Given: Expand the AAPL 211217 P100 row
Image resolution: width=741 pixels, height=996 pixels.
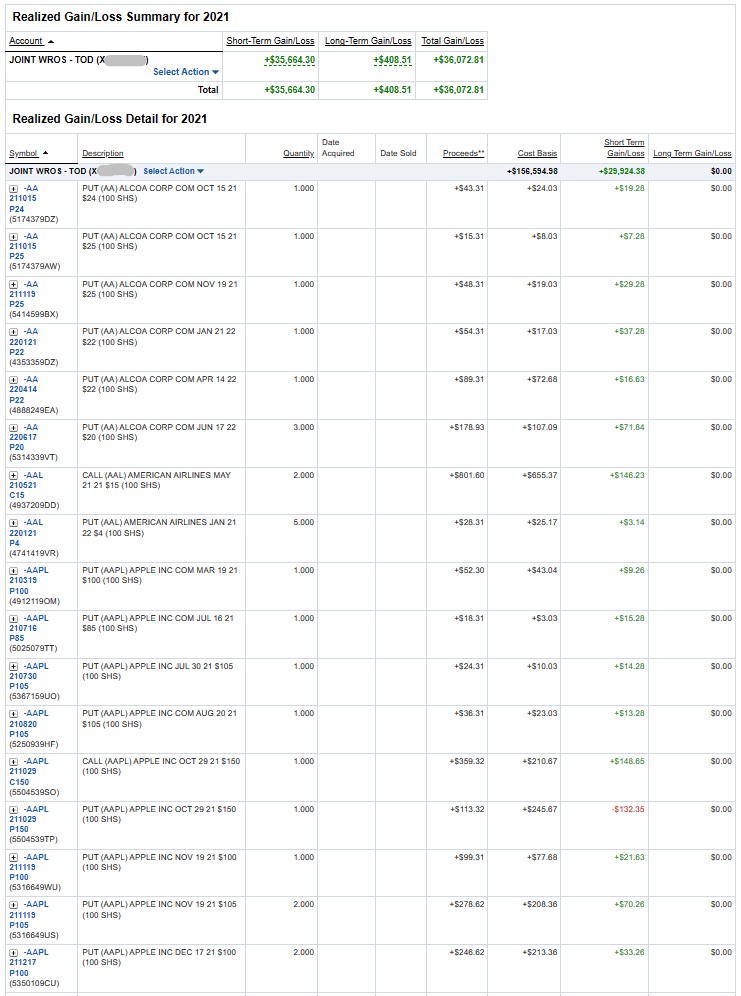Looking at the screenshot, I should click(13, 953).
